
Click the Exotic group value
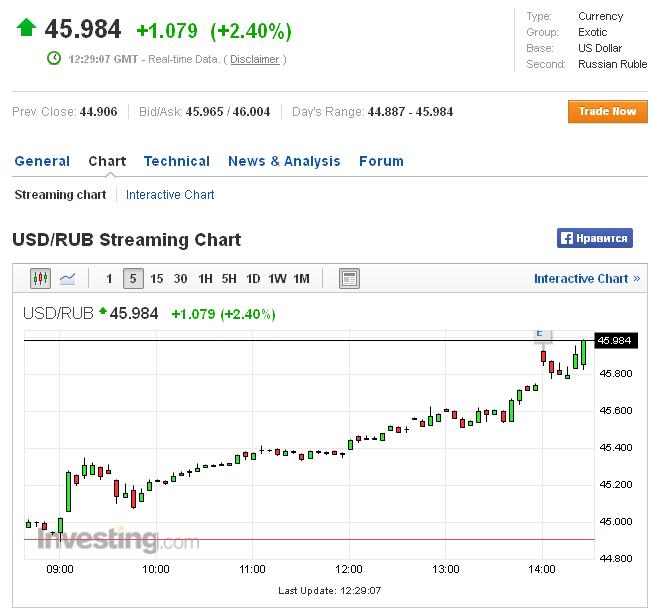tap(593, 32)
